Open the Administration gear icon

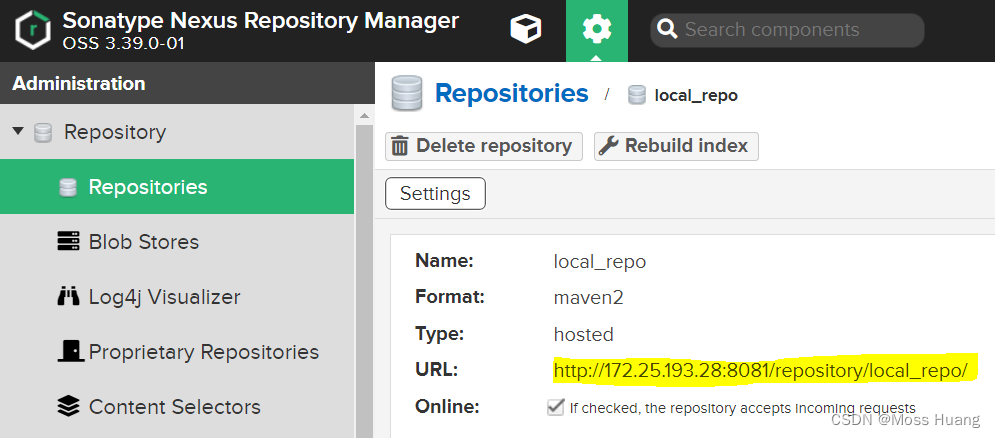[x=596, y=30]
